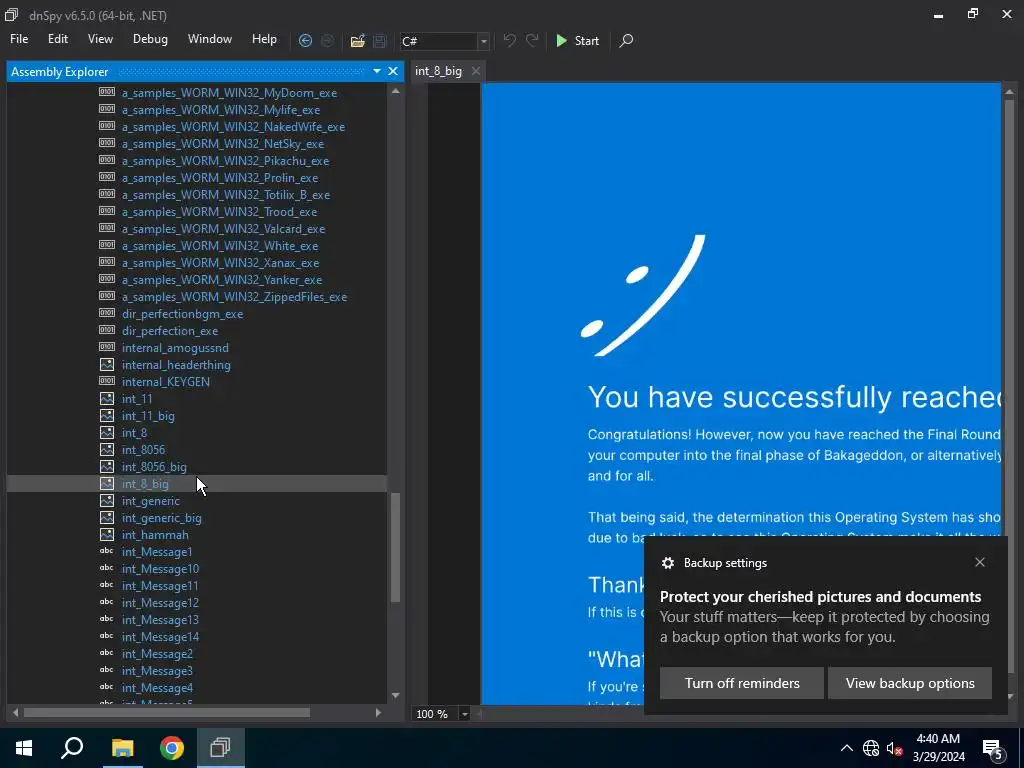The height and width of the screenshot is (768, 1024).
Task: Select a_samples_WORM_WIN32_Yanker_exe resource
Action: tap(222, 280)
